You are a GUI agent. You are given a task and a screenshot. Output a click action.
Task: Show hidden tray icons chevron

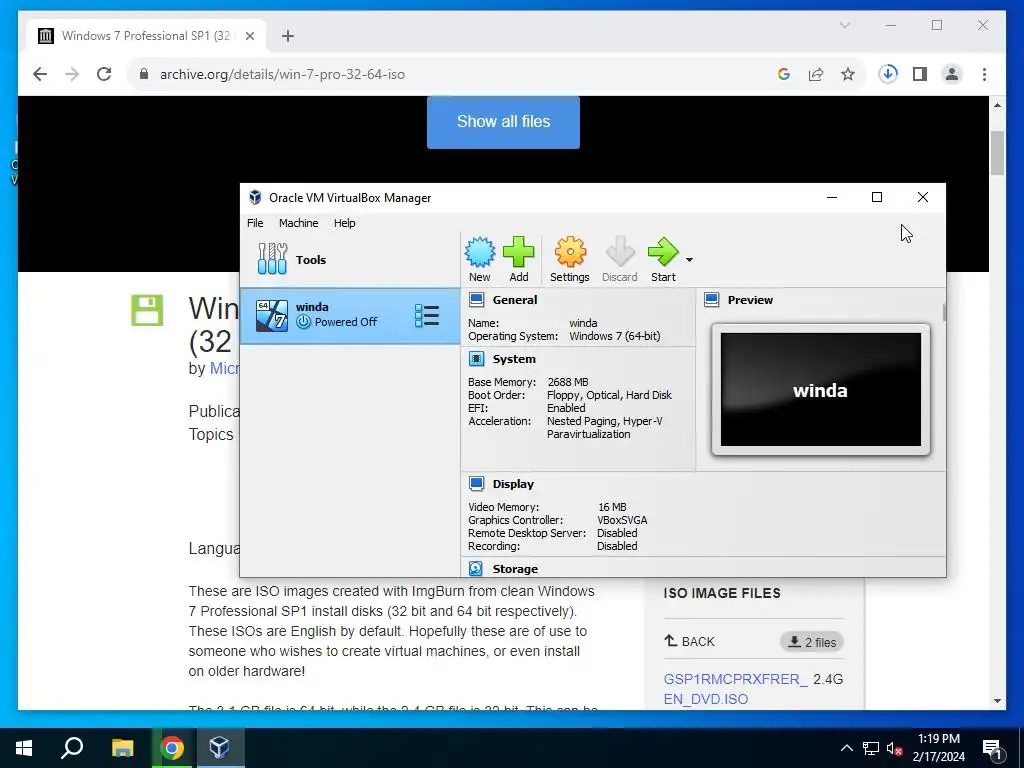tap(846, 748)
